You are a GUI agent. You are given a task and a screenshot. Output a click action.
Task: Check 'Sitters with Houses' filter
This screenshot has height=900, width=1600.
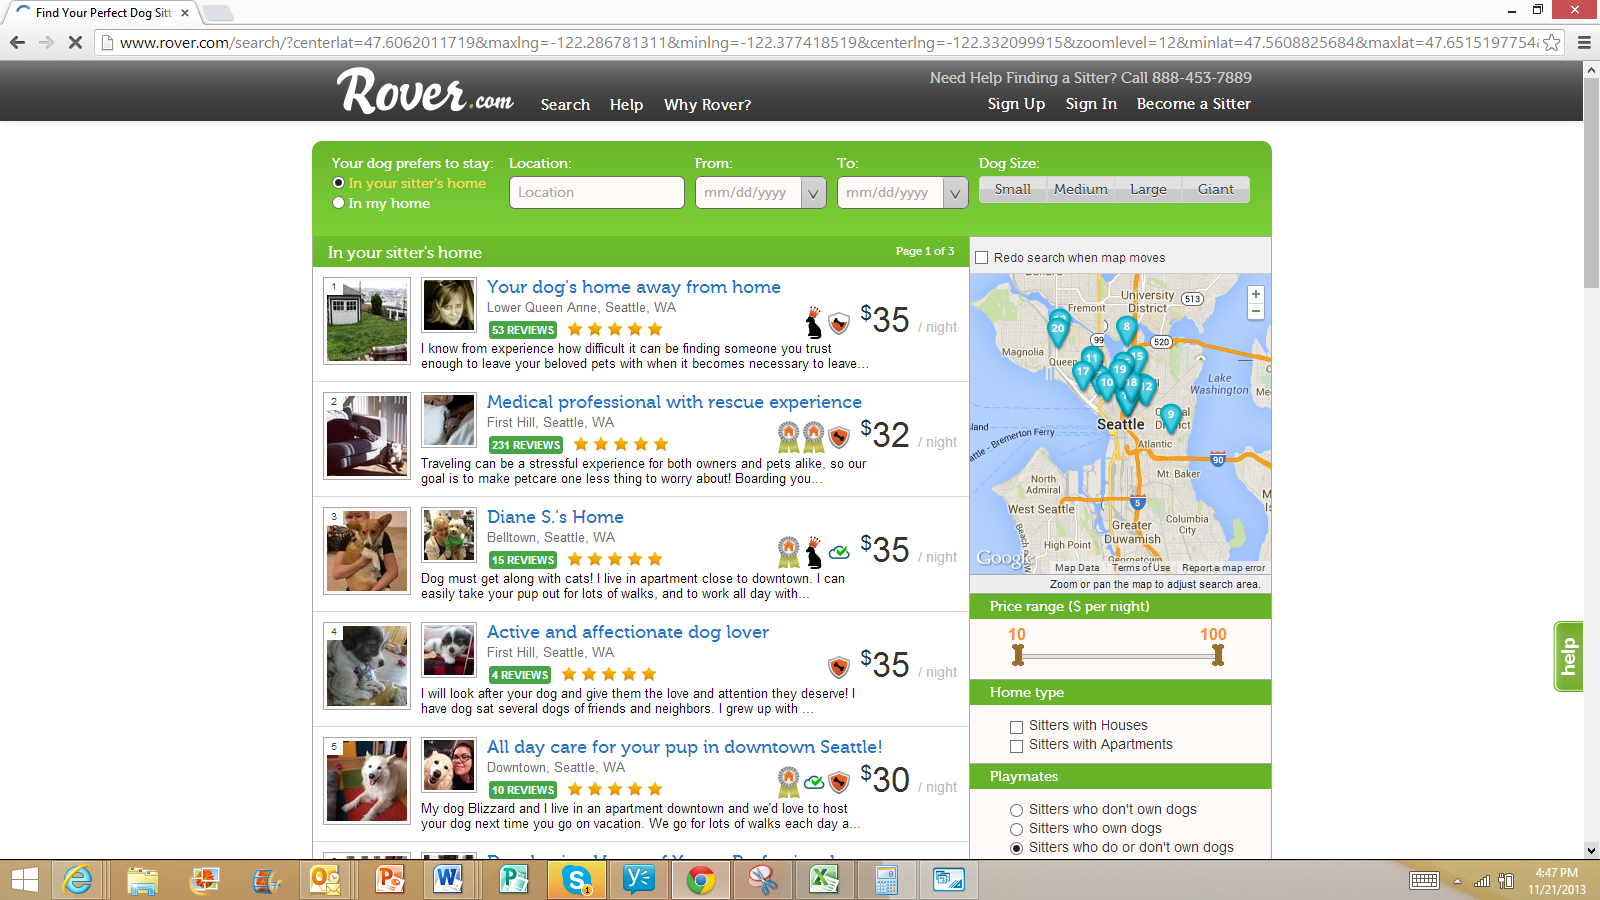coord(1017,727)
